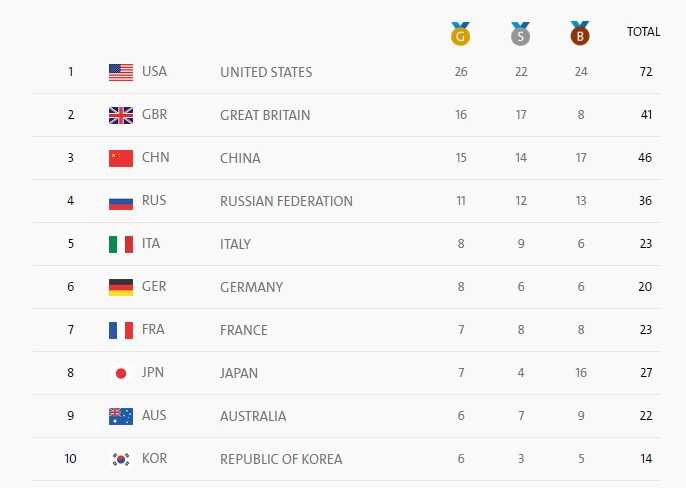Click the REPUBLIC OF KOREA name
The image size is (686, 488).
281,459
